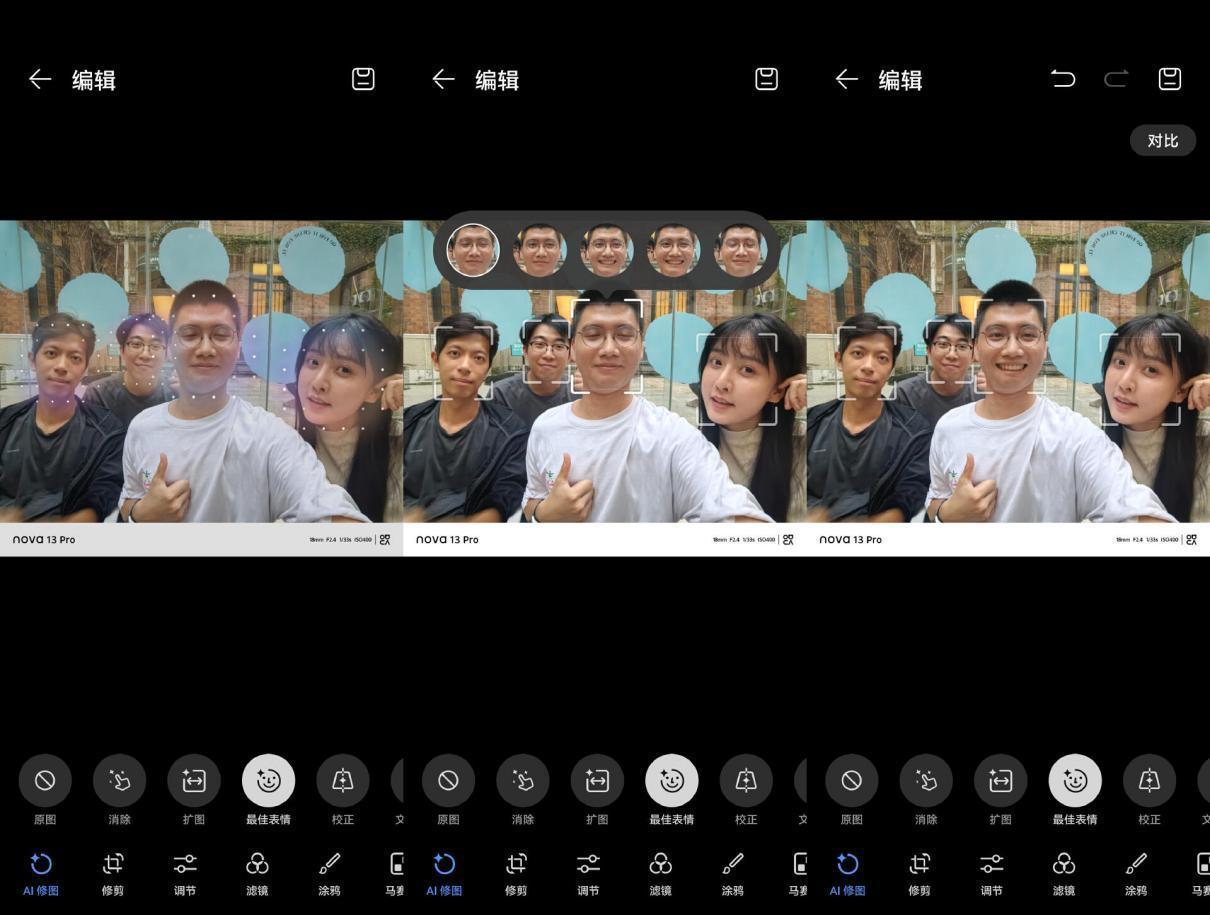The height and width of the screenshot is (915, 1210).
Task: Pick the first selected face thumbnail option
Action: coord(473,250)
